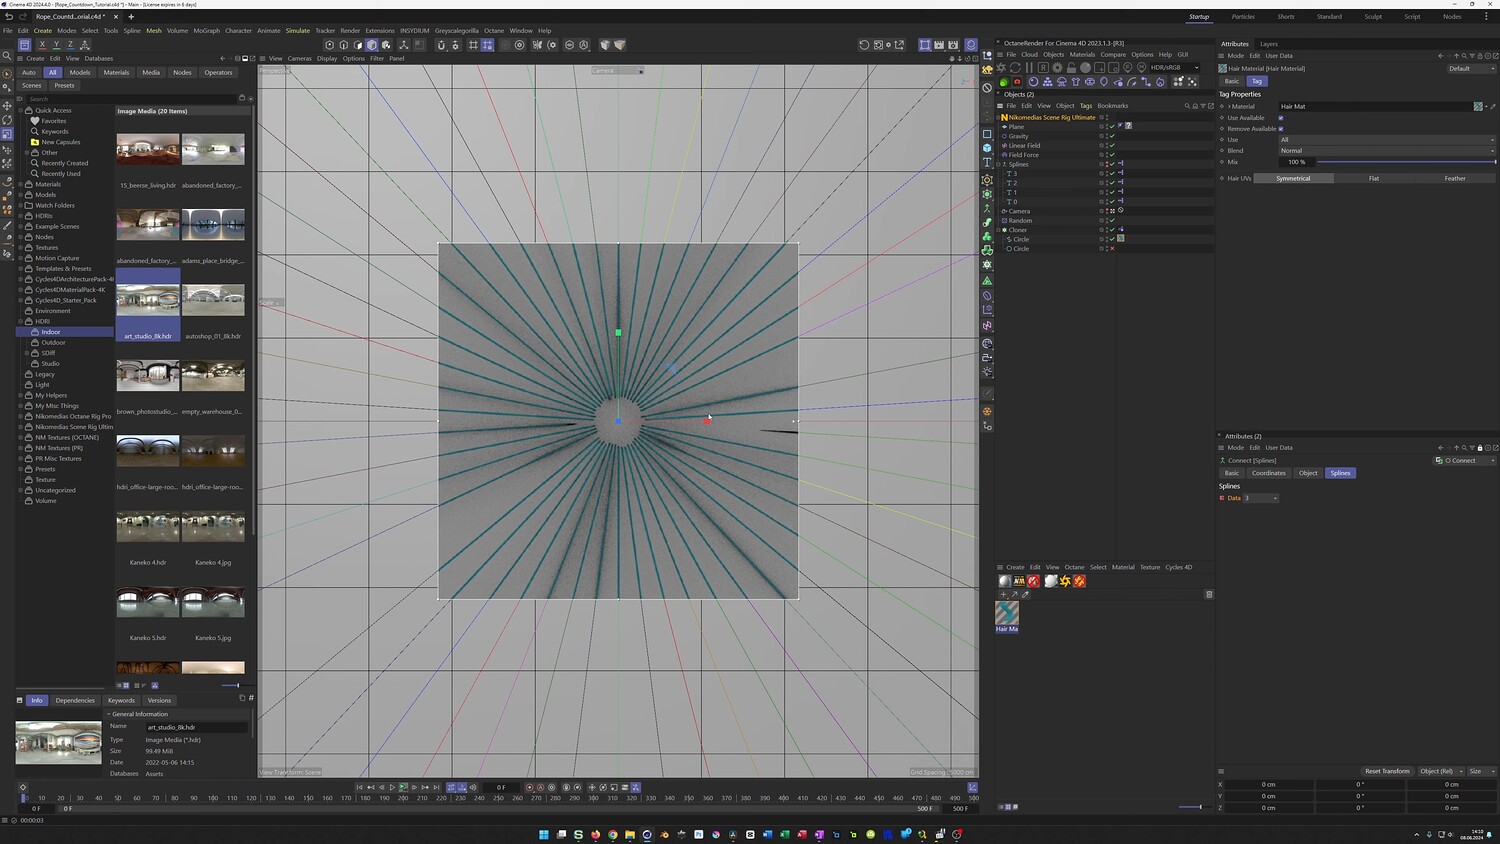Toggle the Remove Available checkbox
The width and height of the screenshot is (1500, 844).
tap(1281, 129)
